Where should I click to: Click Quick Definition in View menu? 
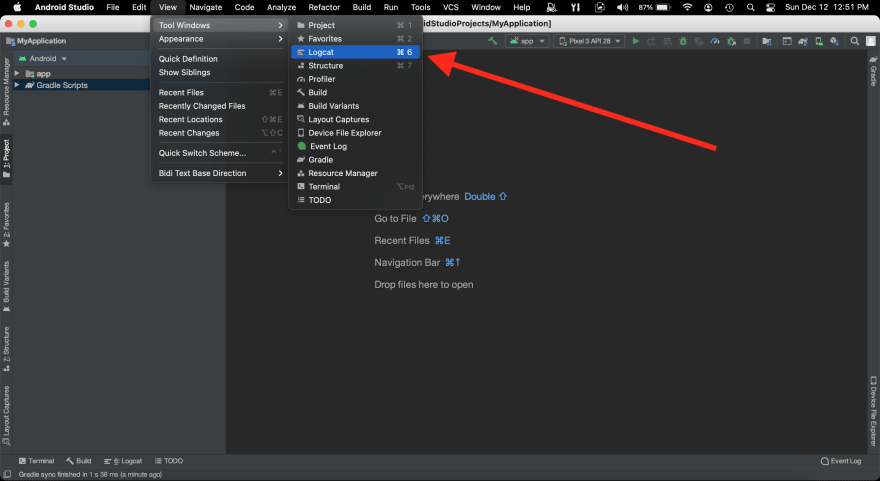pyautogui.click(x=220, y=59)
